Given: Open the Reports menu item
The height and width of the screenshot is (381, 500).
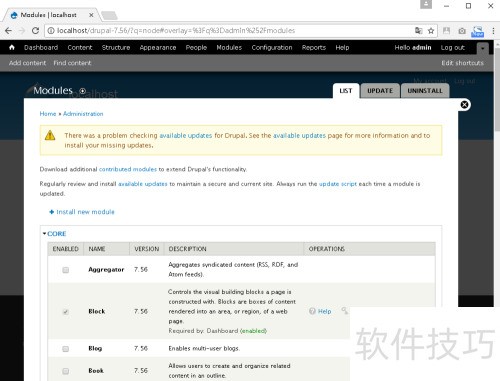Looking at the screenshot, I should pyautogui.click(x=314, y=47).
